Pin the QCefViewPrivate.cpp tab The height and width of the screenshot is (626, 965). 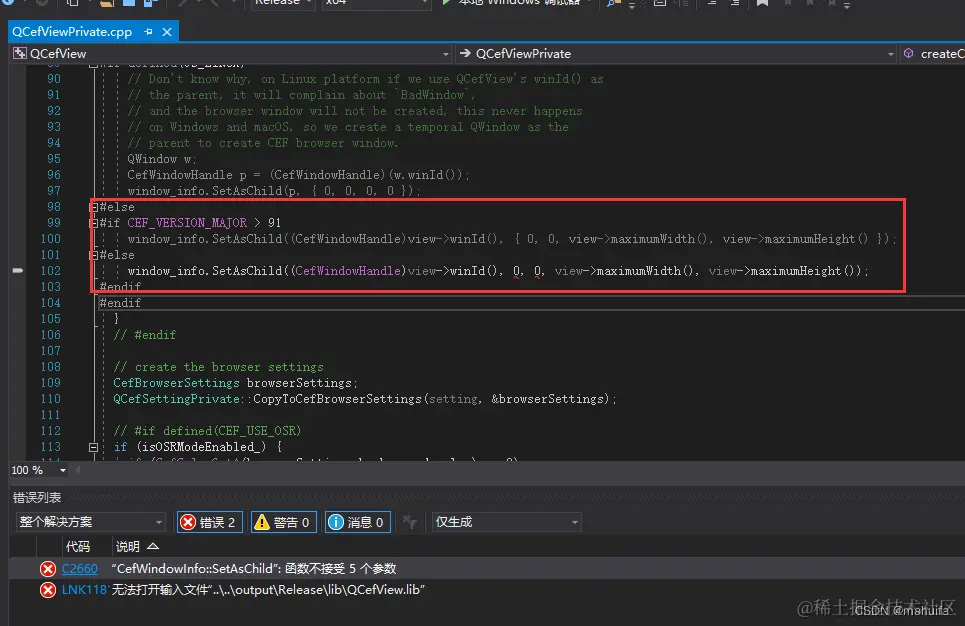(x=148, y=32)
